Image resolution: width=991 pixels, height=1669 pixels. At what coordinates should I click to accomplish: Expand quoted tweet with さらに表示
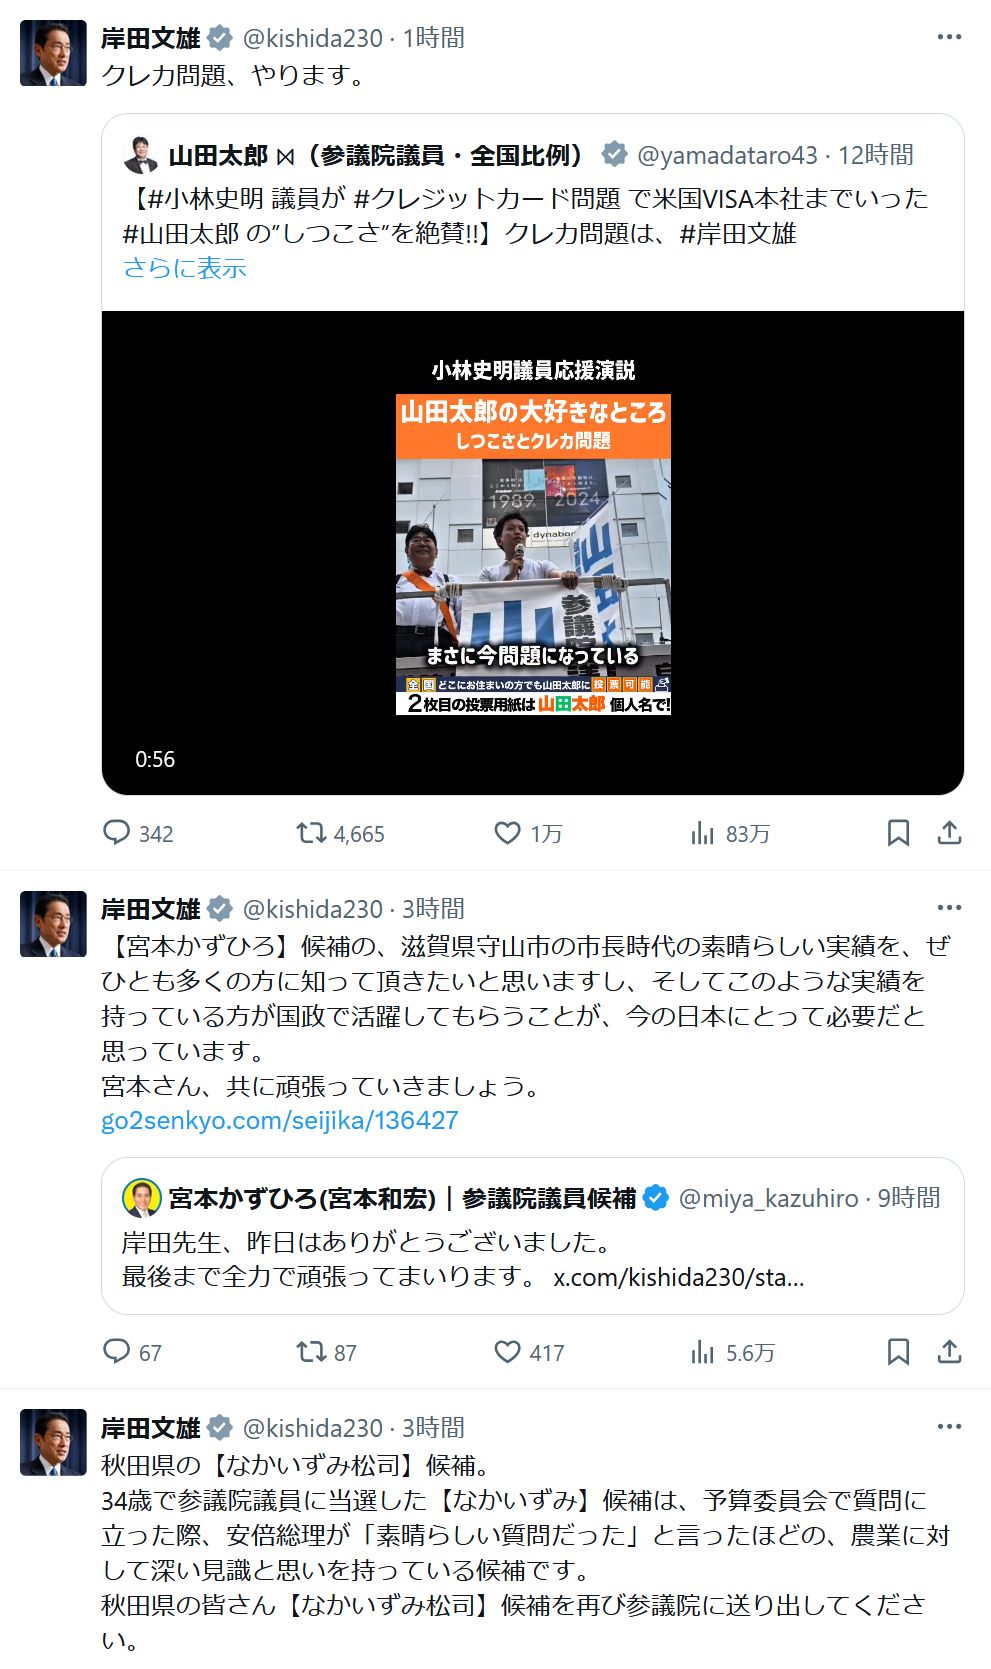tap(184, 268)
